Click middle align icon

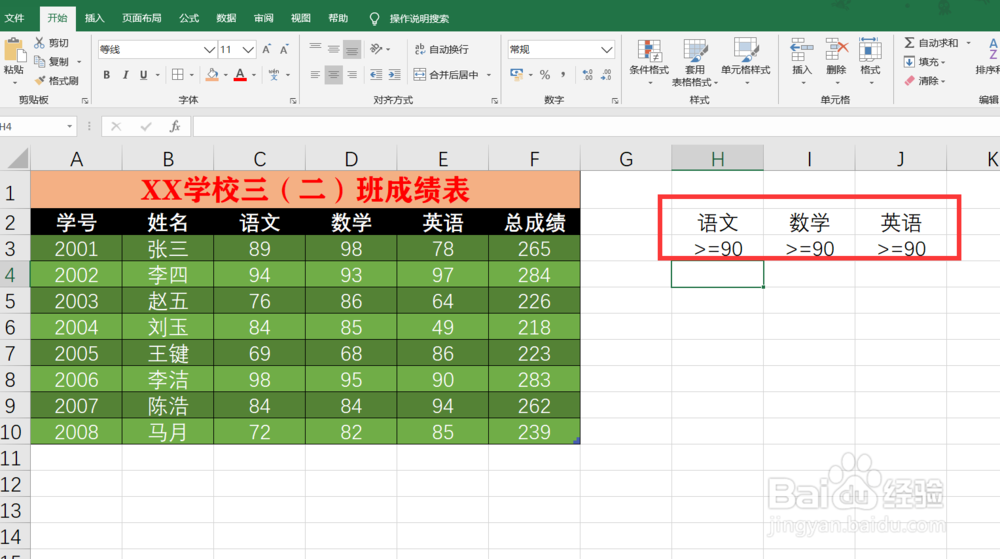[334, 49]
